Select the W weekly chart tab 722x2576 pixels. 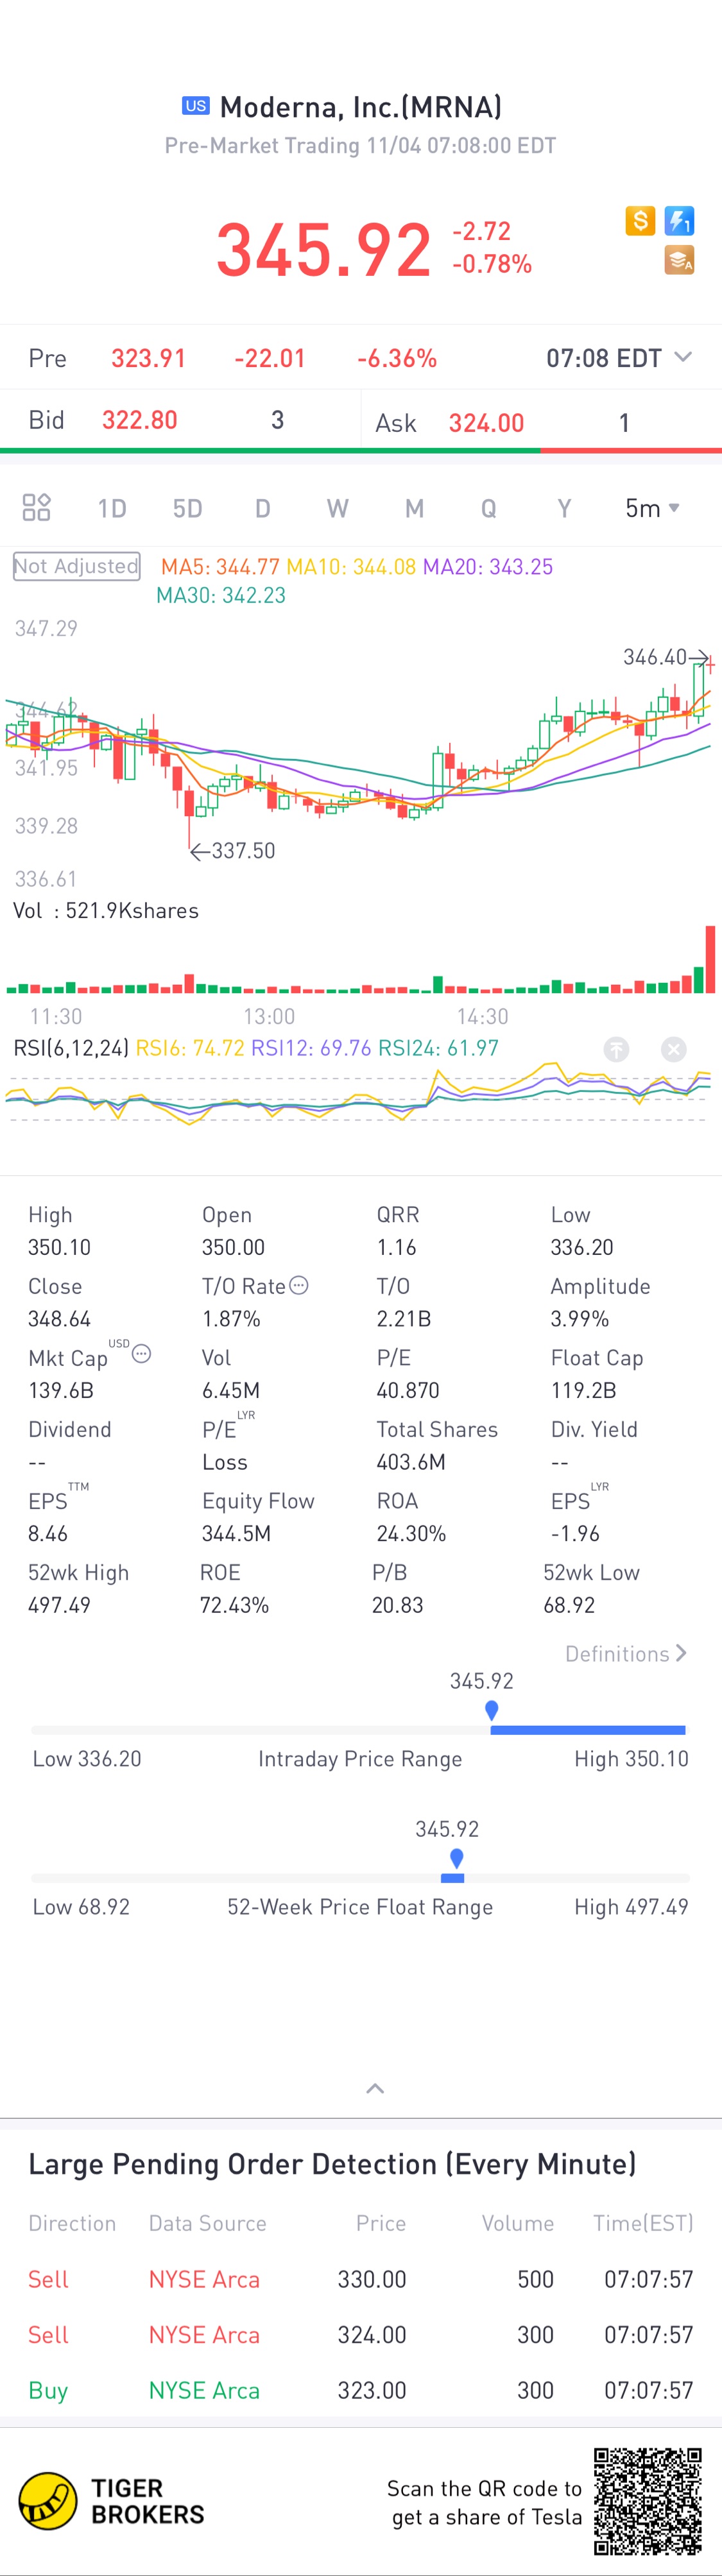338,508
